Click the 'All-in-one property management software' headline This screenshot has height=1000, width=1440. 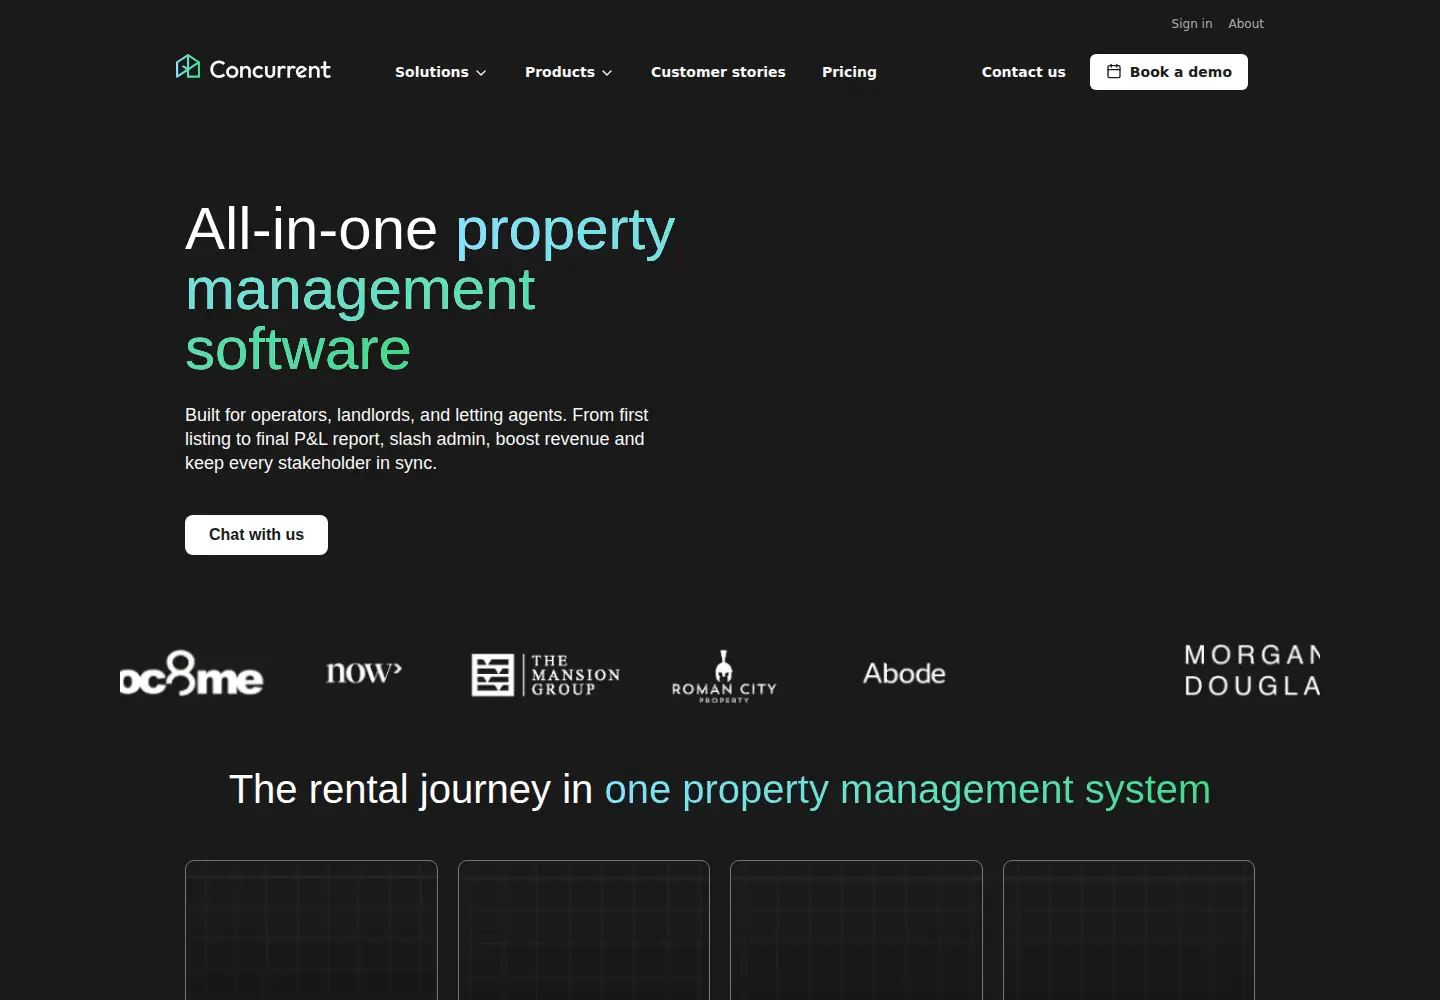tap(430, 289)
